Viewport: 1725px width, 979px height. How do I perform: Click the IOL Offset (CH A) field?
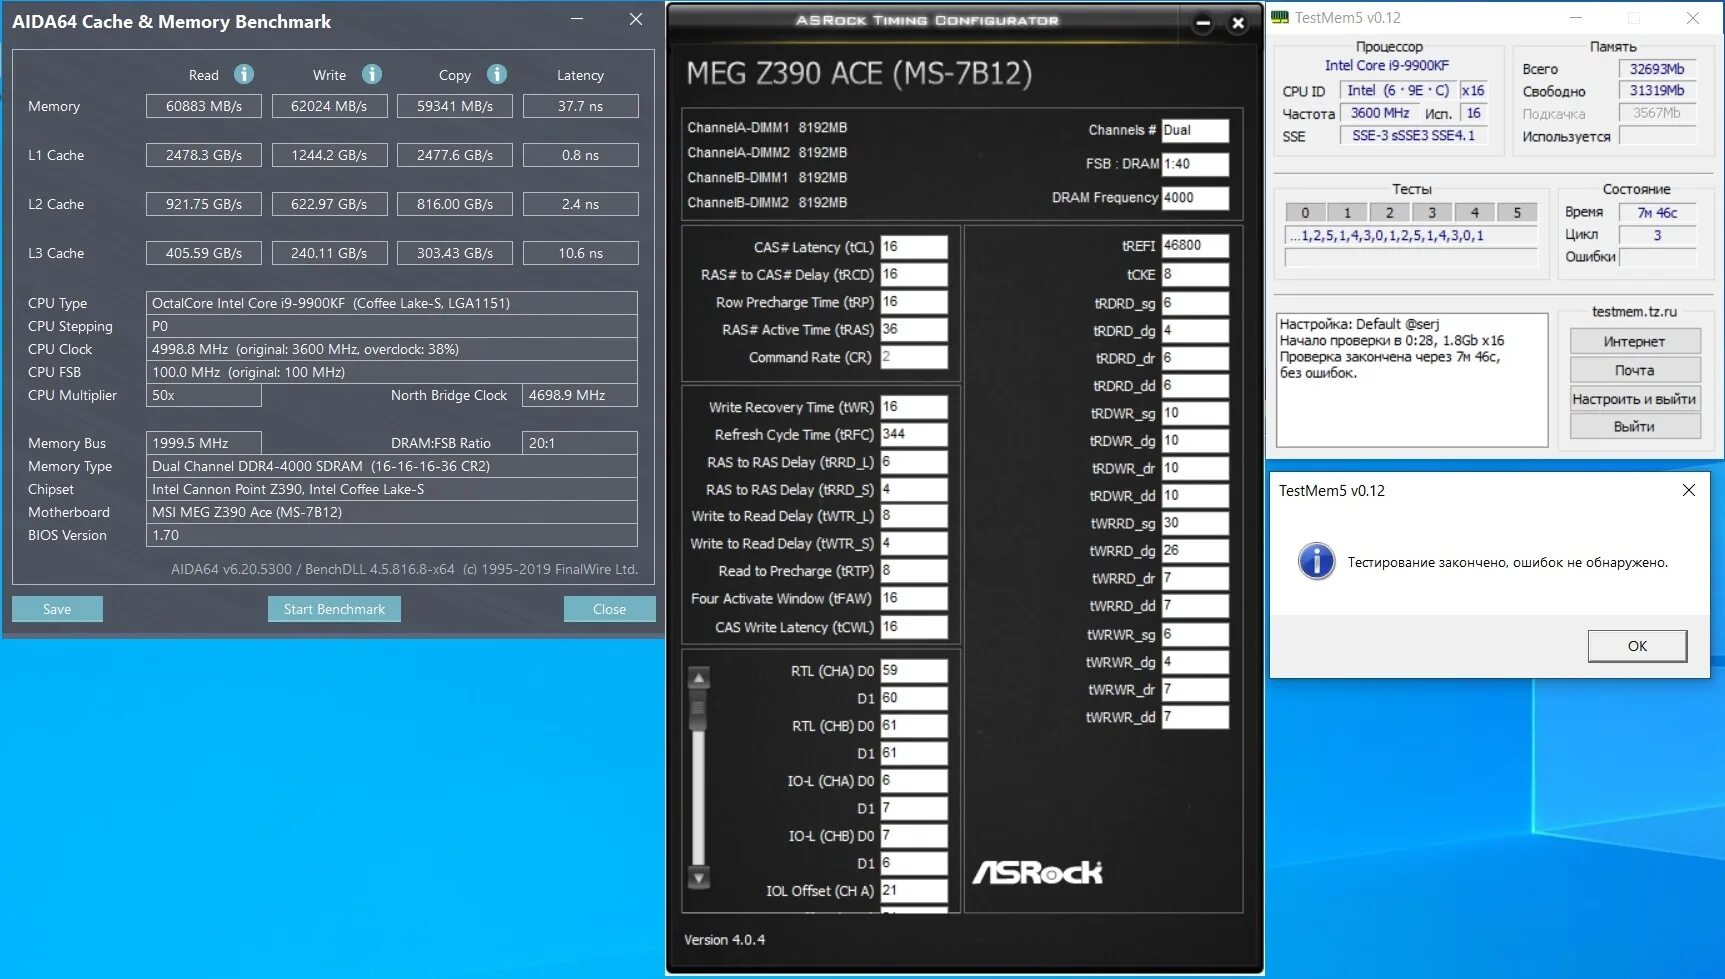[914, 891]
